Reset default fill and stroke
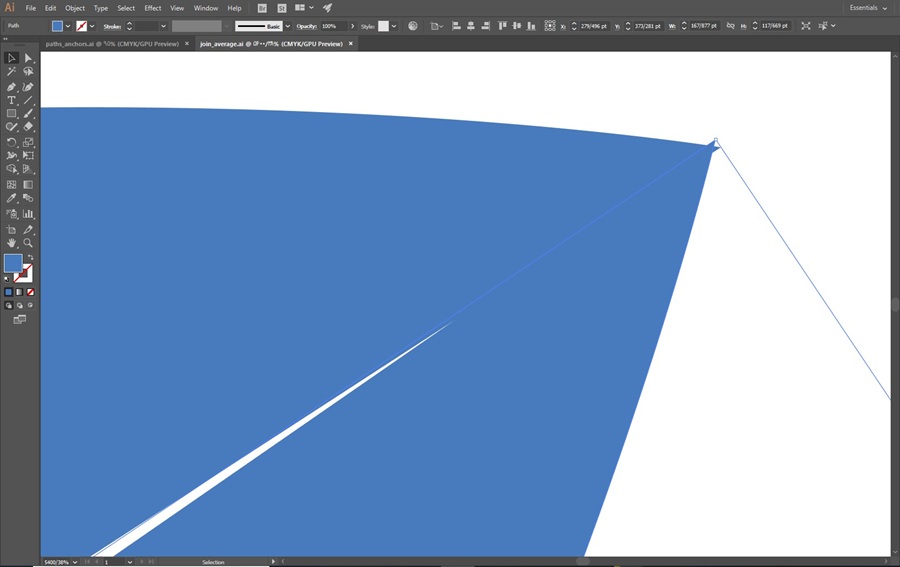 [7, 279]
